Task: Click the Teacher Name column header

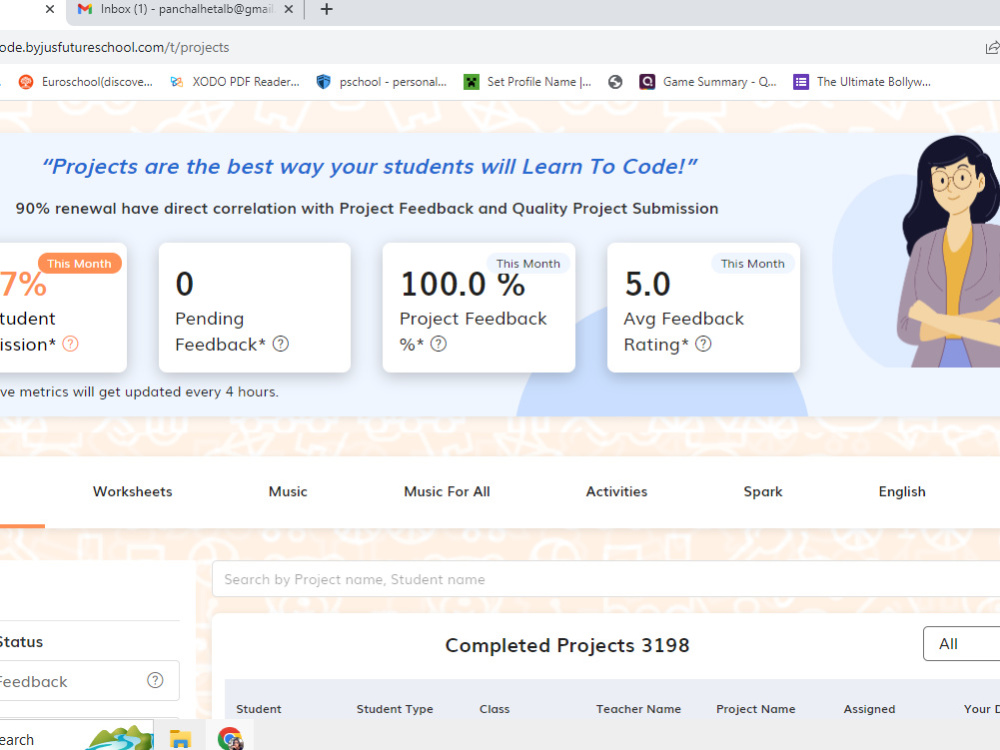Action: (638, 709)
